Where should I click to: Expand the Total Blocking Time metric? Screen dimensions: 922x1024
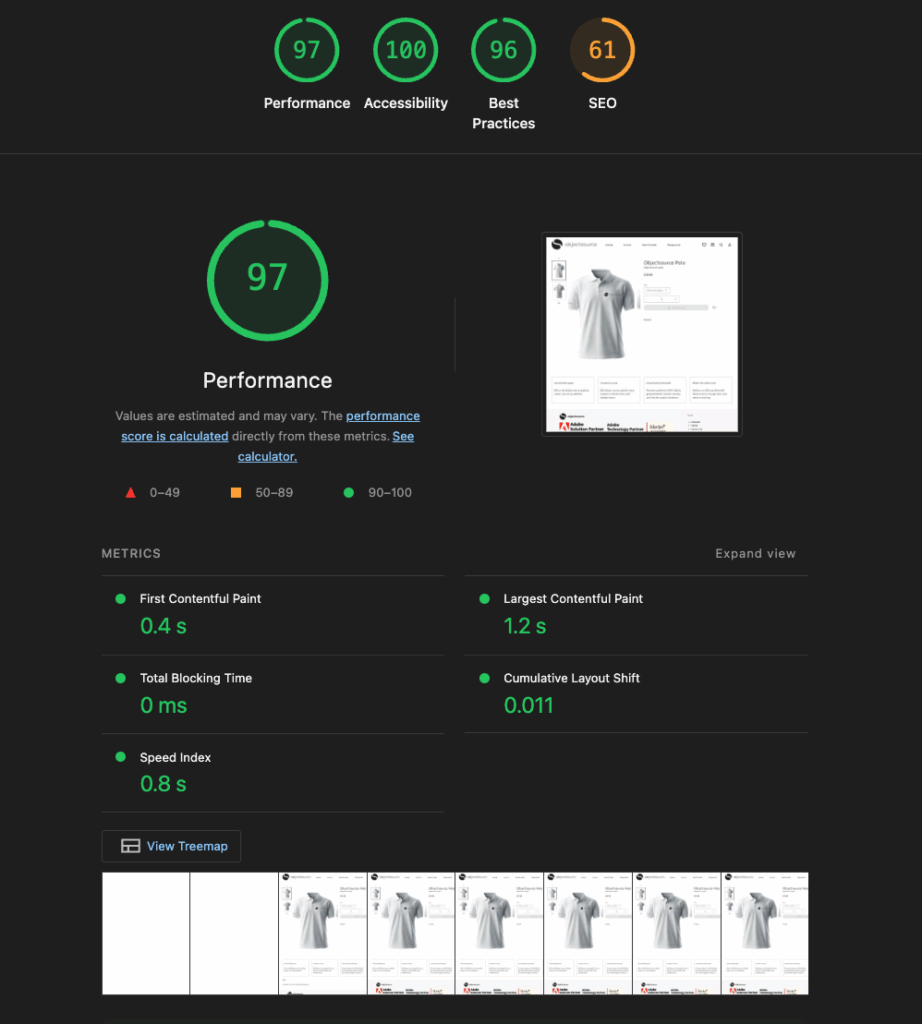pyautogui.click(x=273, y=694)
